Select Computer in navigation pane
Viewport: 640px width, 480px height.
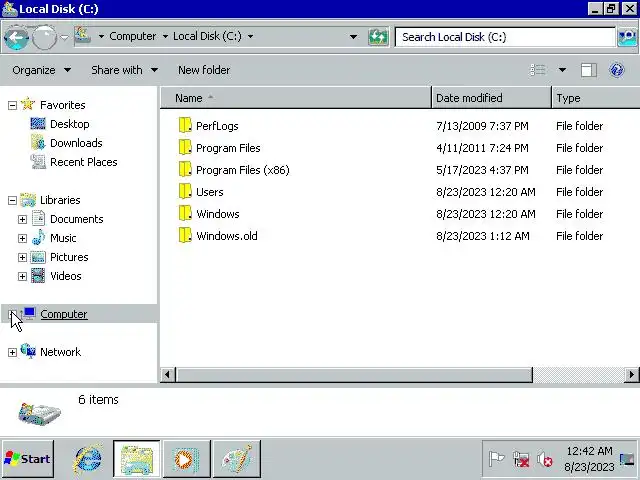tap(64, 314)
